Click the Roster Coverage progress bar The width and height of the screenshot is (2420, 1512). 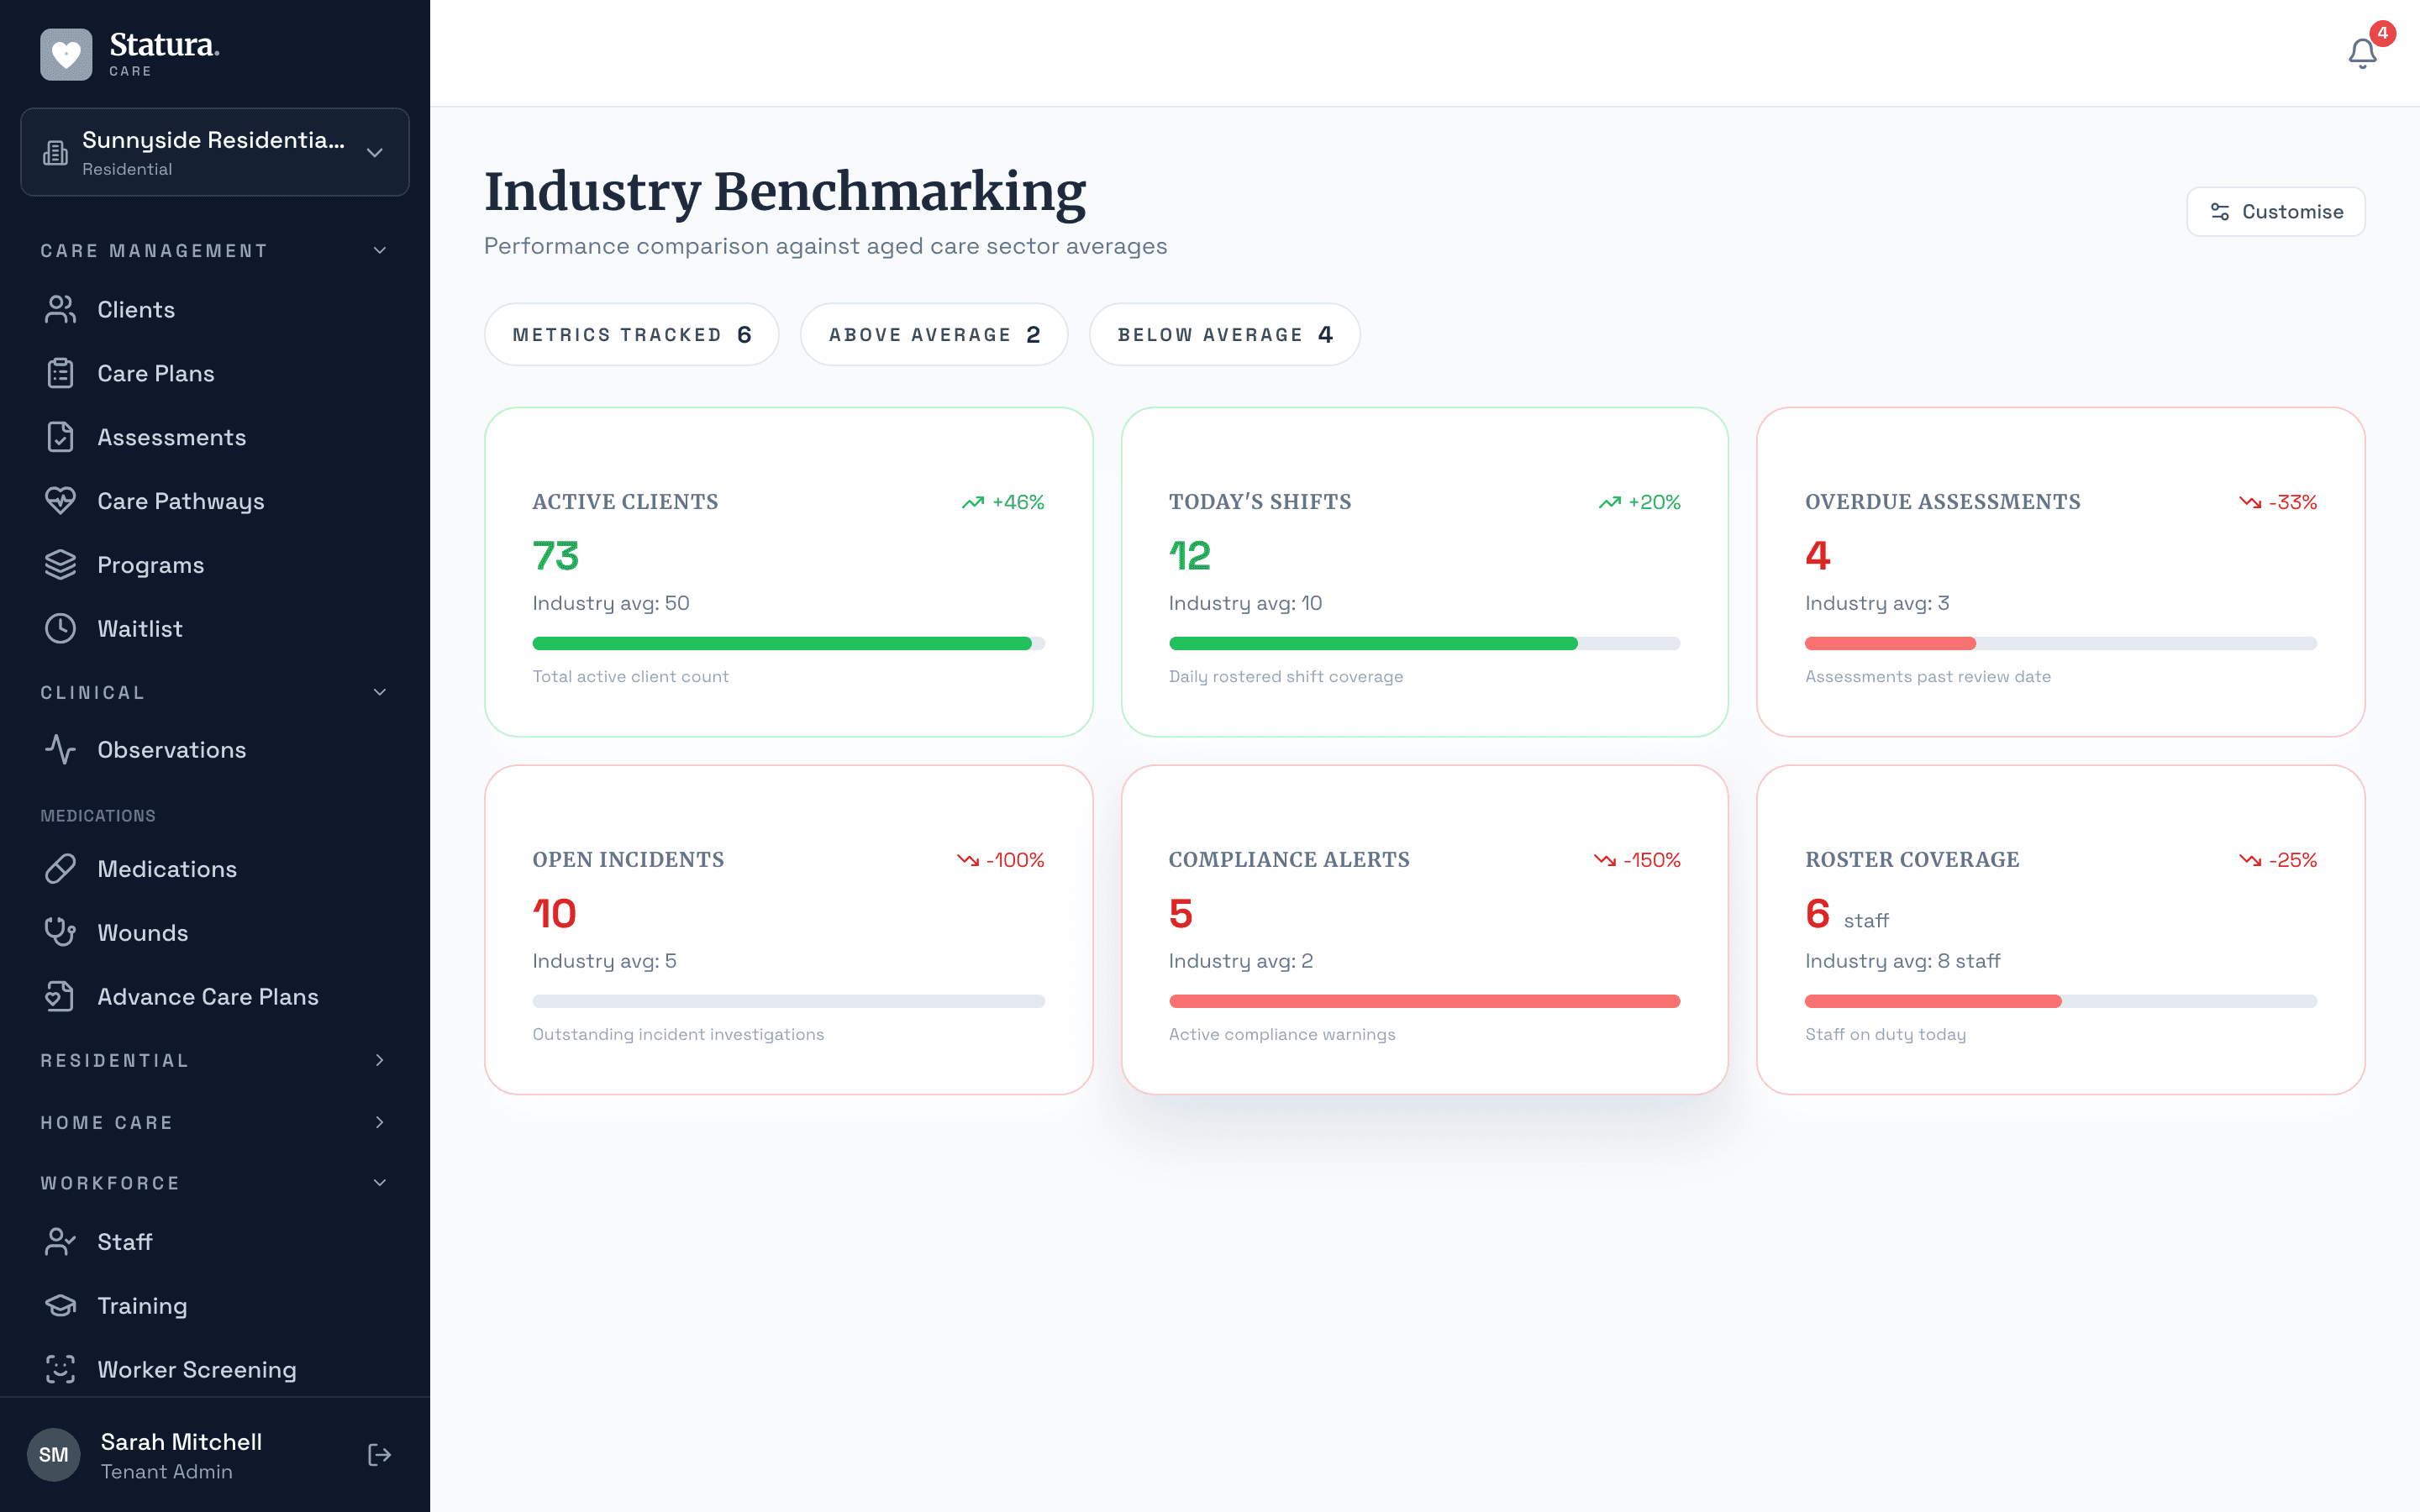pyautogui.click(x=2060, y=1000)
